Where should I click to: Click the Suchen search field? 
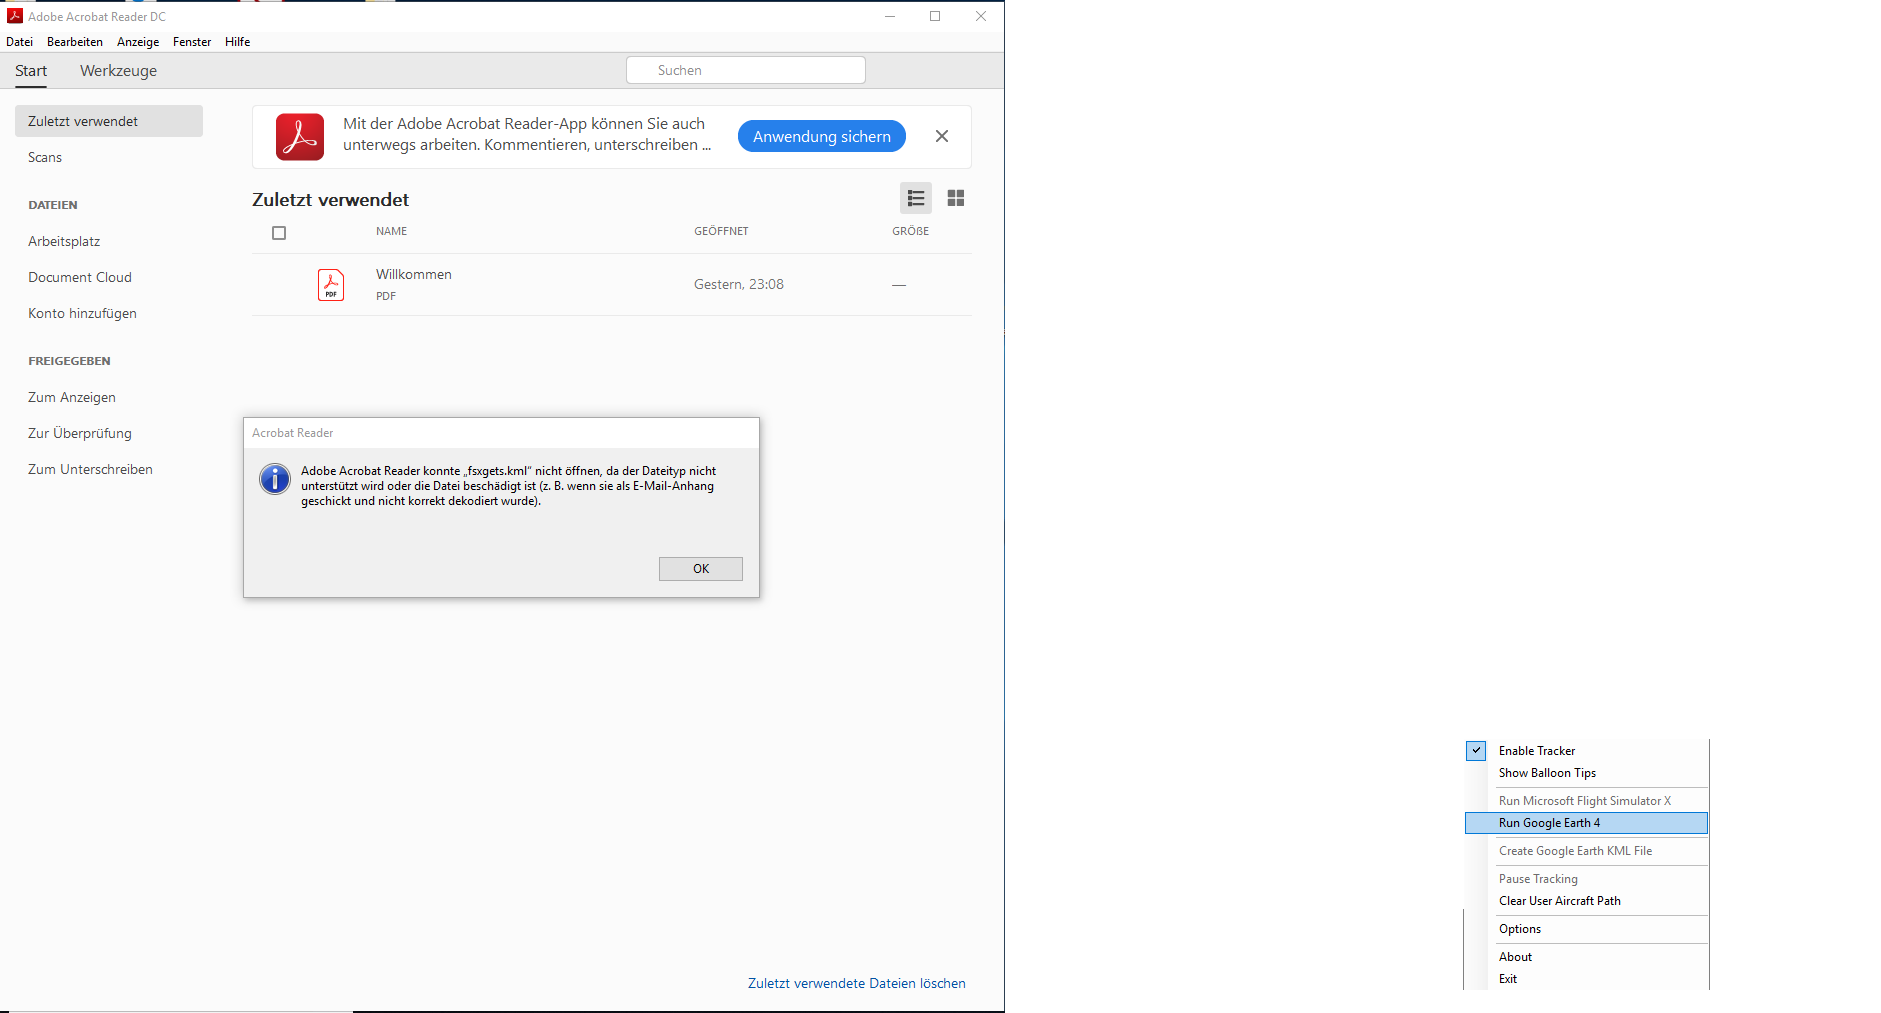point(746,70)
